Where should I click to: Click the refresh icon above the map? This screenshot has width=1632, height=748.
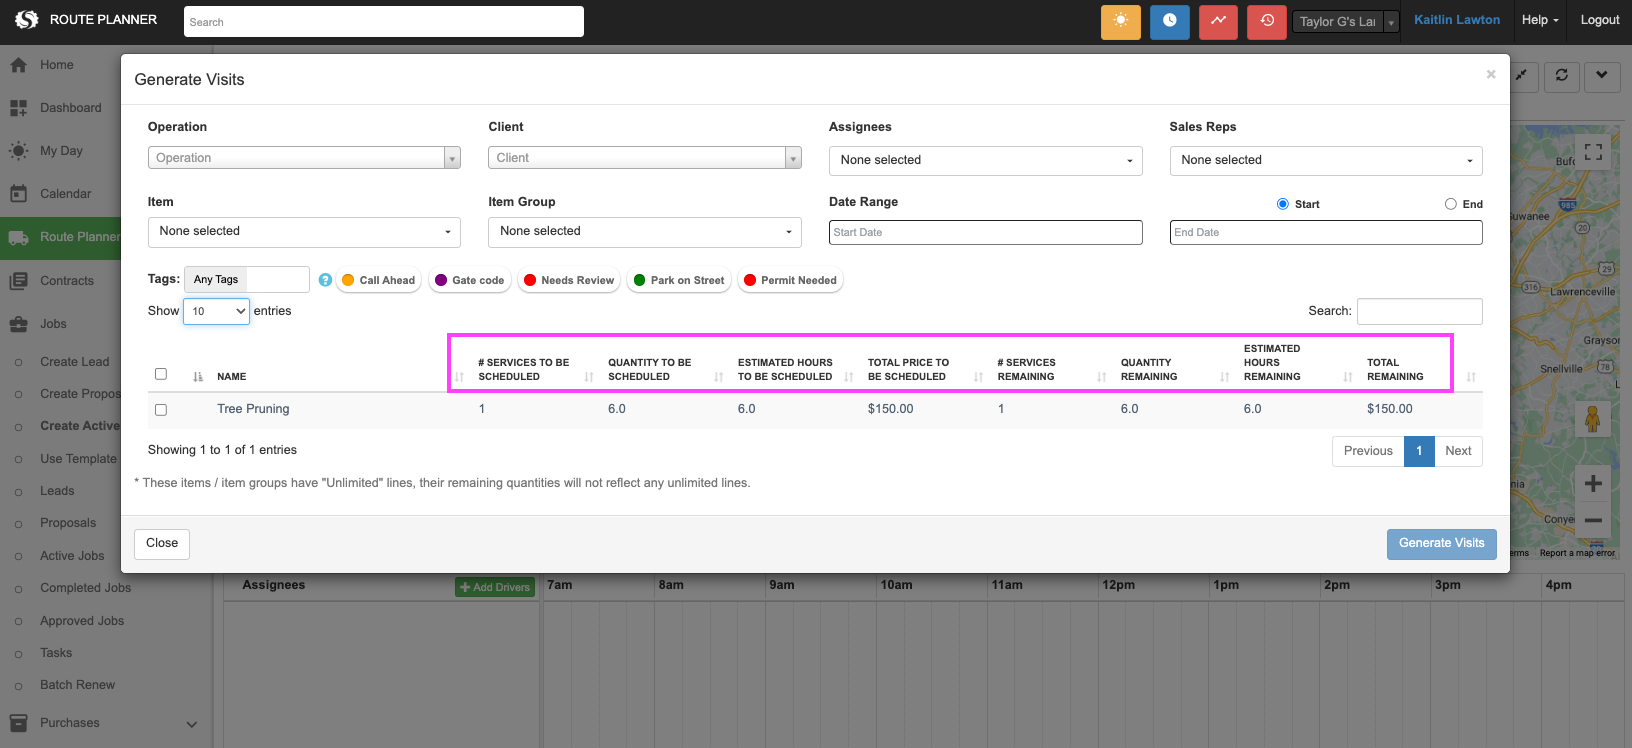click(1561, 76)
